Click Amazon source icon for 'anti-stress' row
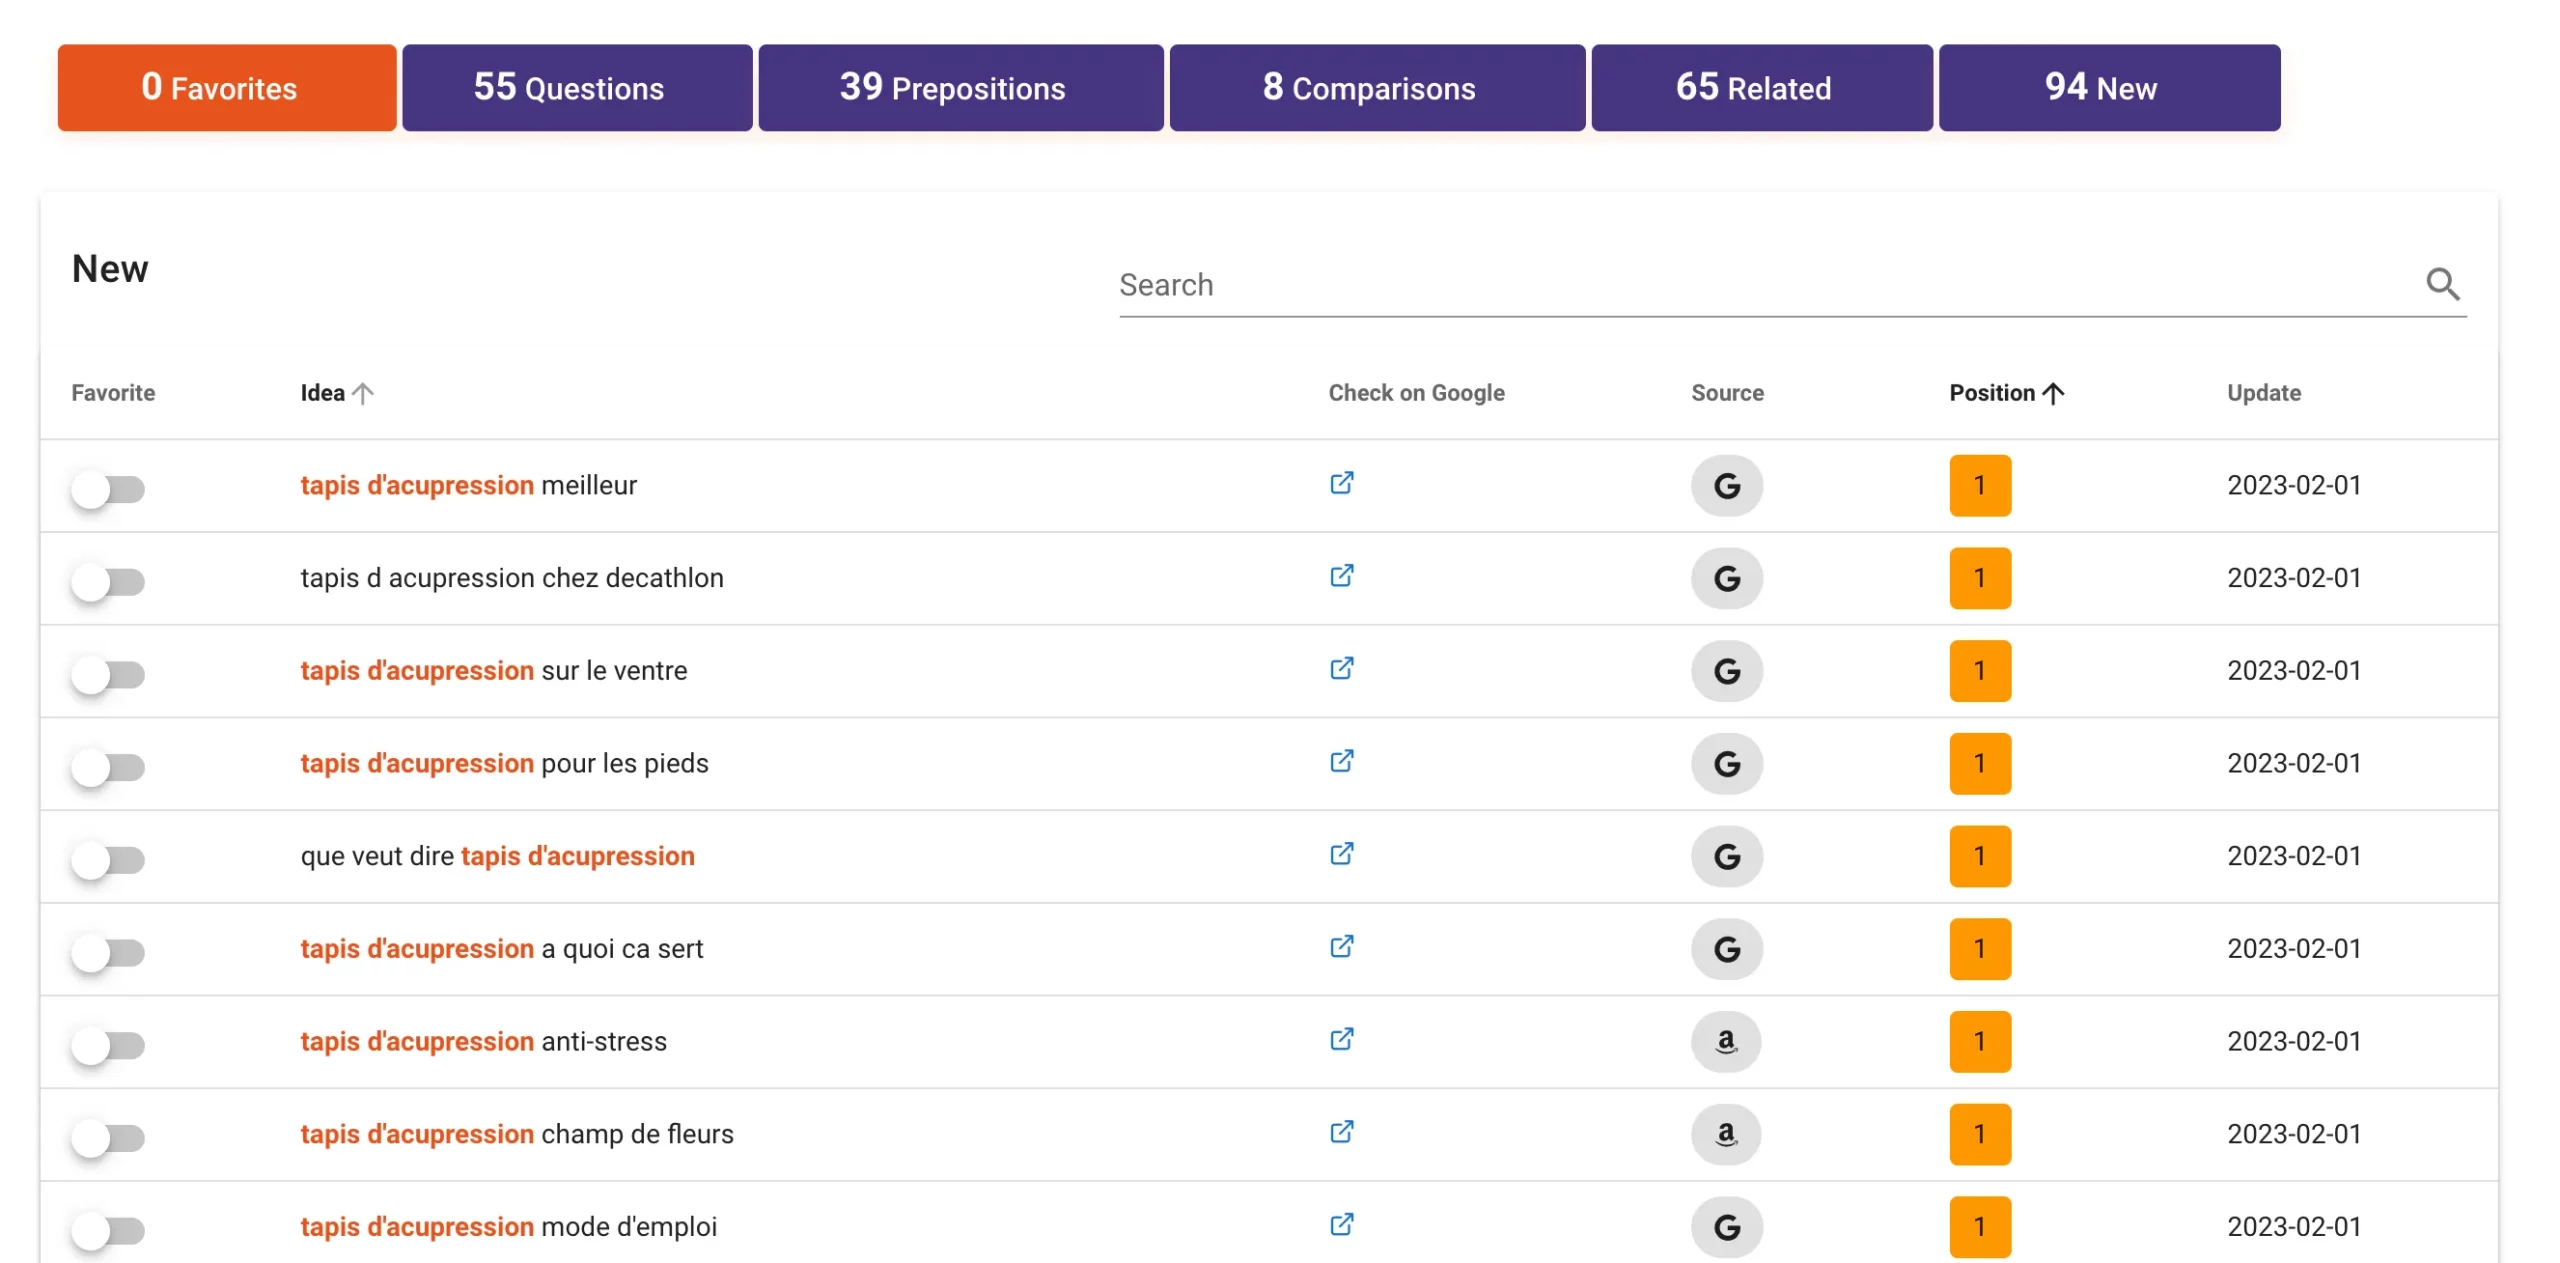Viewport: 2560px width, 1263px height. [1726, 1041]
